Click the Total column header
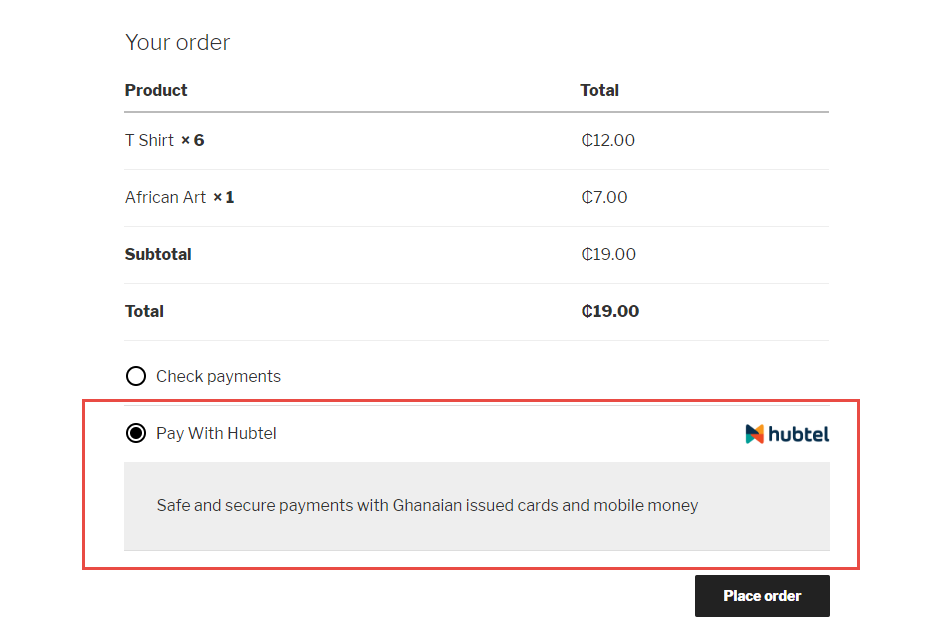Viewport: 945px width, 633px height. 599,90
